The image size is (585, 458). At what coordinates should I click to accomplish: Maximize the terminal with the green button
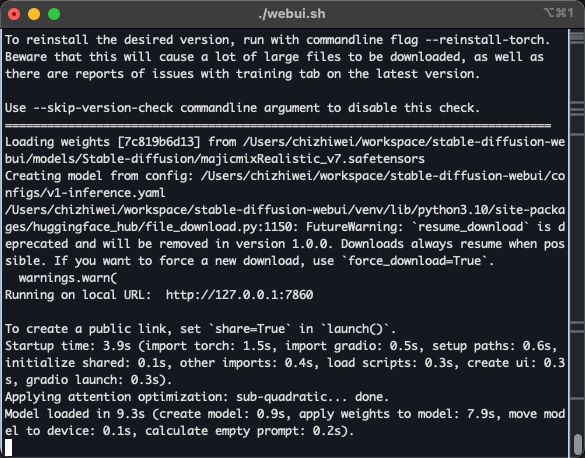(x=54, y=14)
